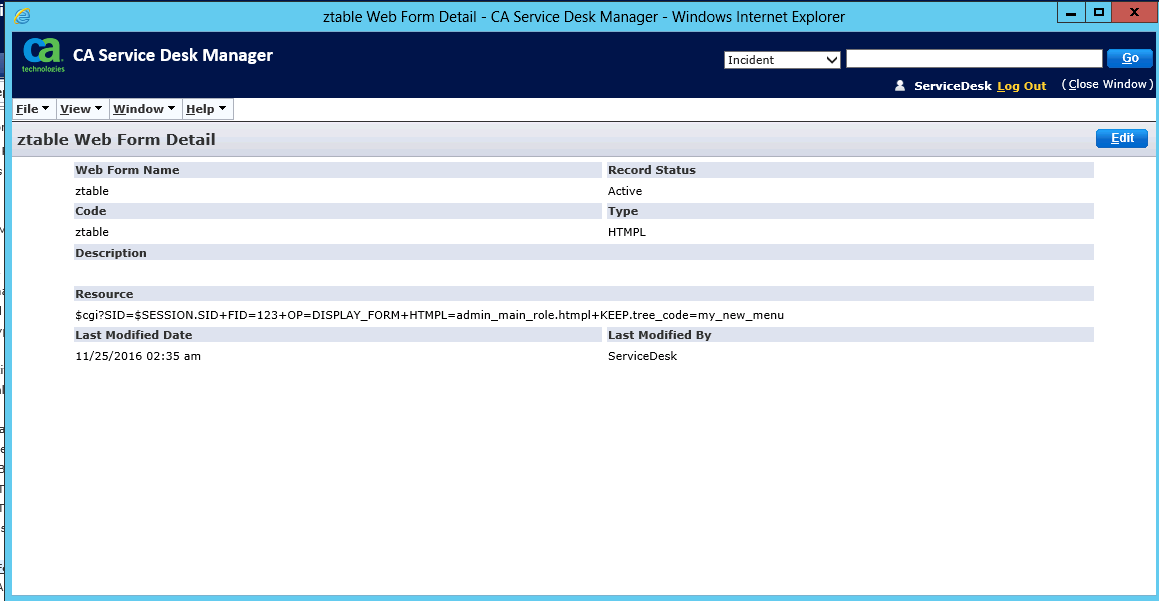This screenshot has width=1159, height=601.
Task: Show the Help menu
Action: click(206, 109)
